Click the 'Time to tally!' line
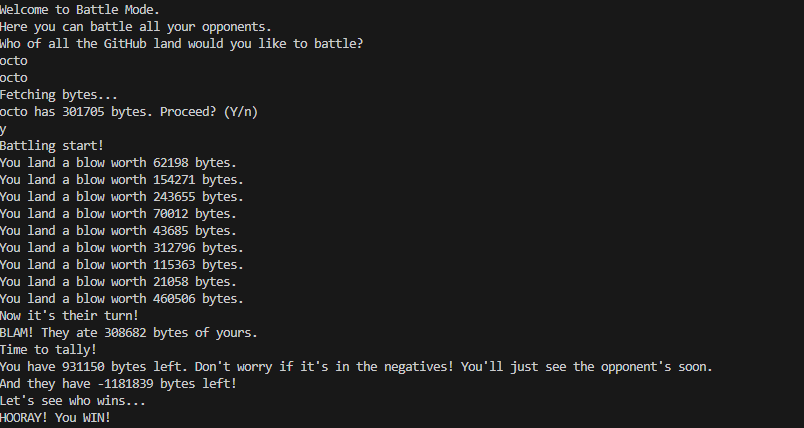The image size is (804, 428). click(x=49, y=350)
